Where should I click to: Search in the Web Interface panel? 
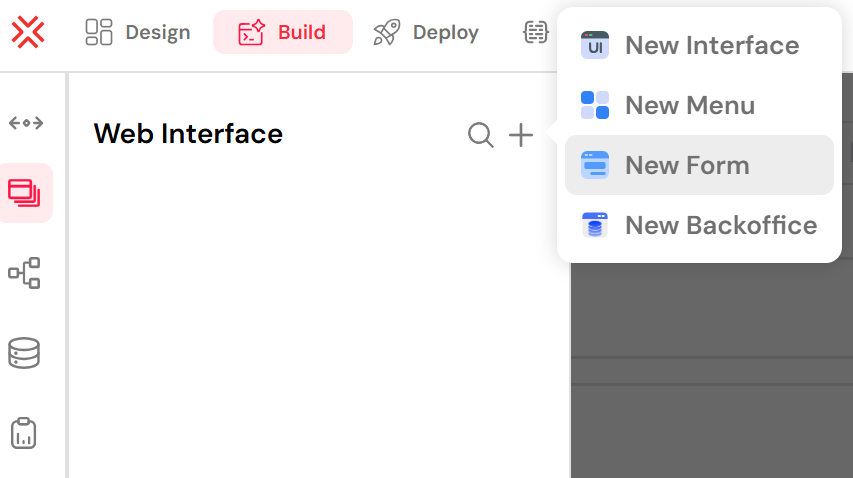coord(481,135)
